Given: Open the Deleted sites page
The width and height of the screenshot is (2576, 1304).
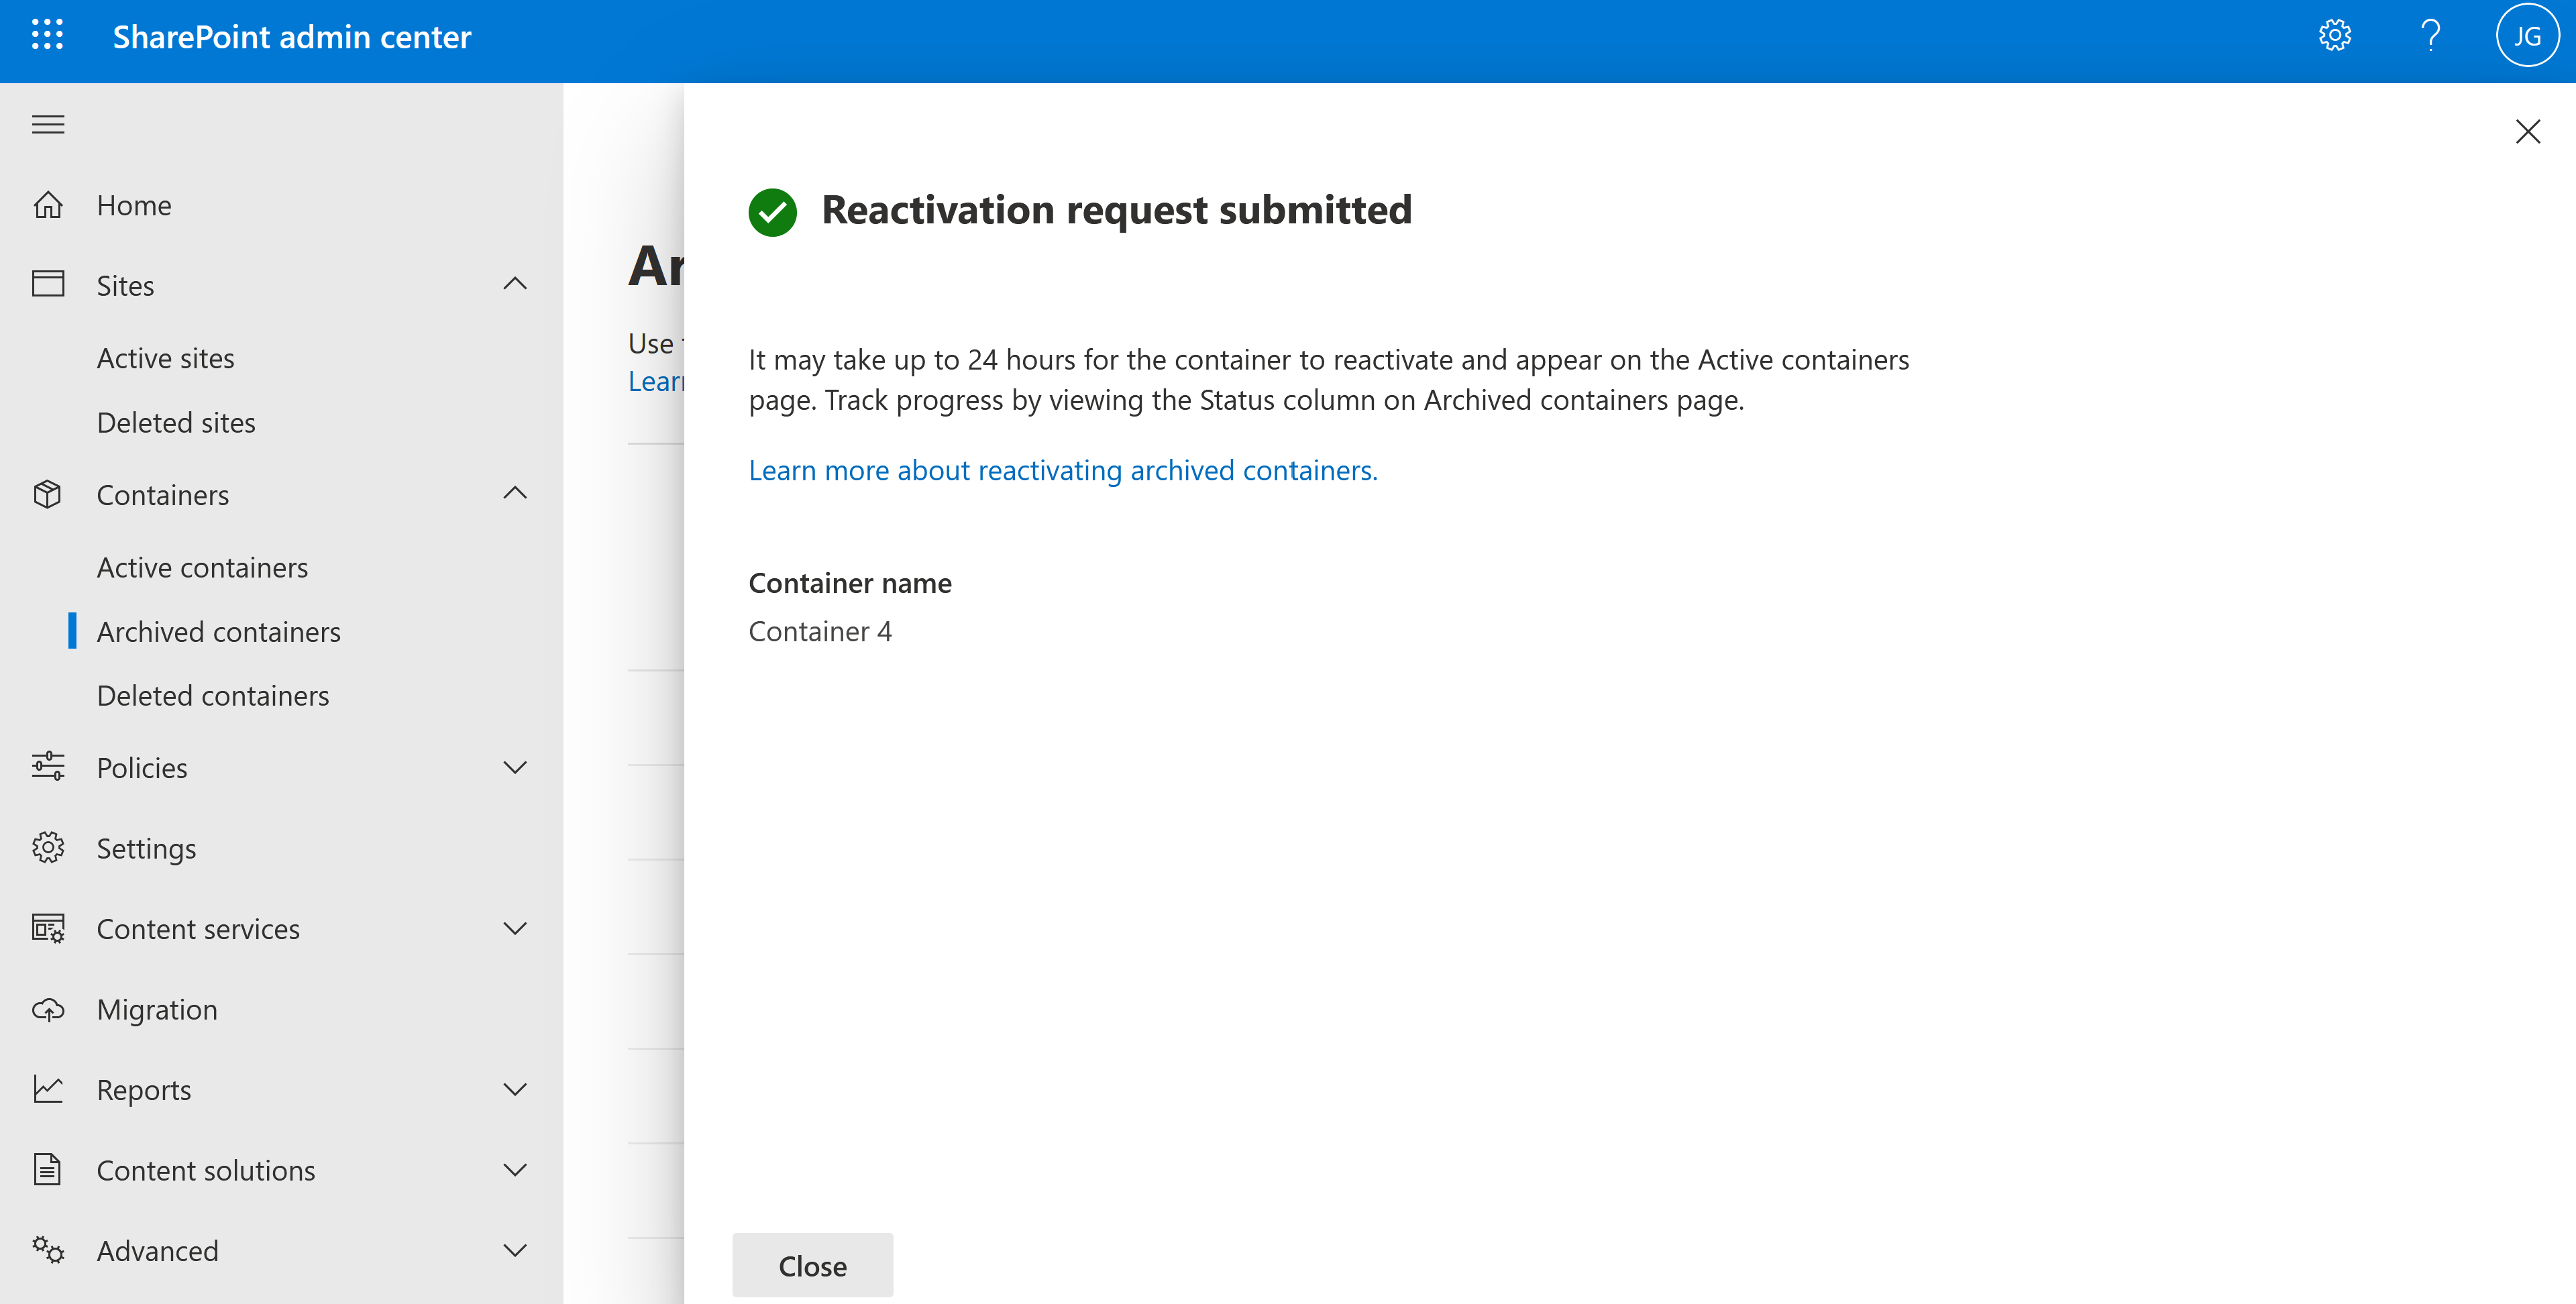Looking at the screenshot, I should point(176,422).
